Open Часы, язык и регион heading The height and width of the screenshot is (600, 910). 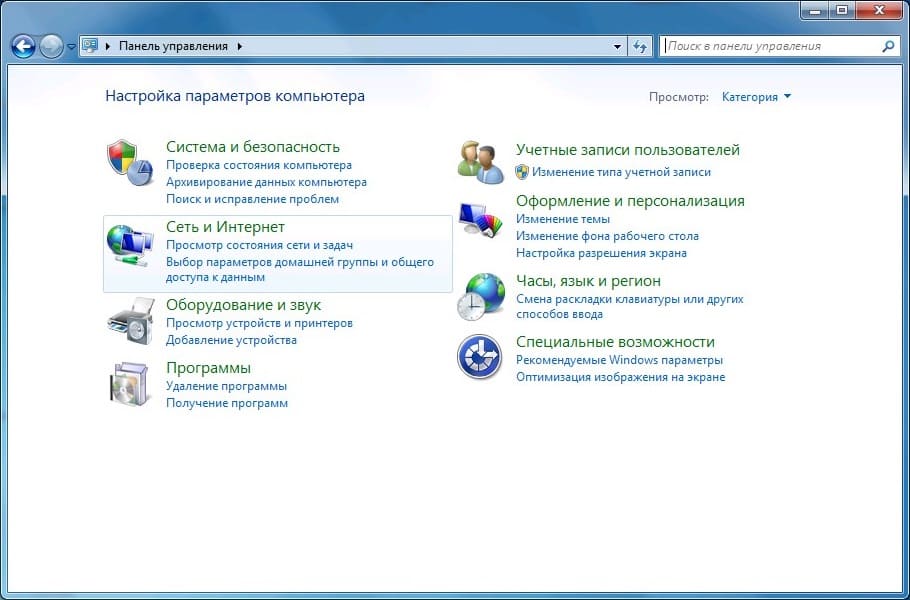[x=588, y=281]
